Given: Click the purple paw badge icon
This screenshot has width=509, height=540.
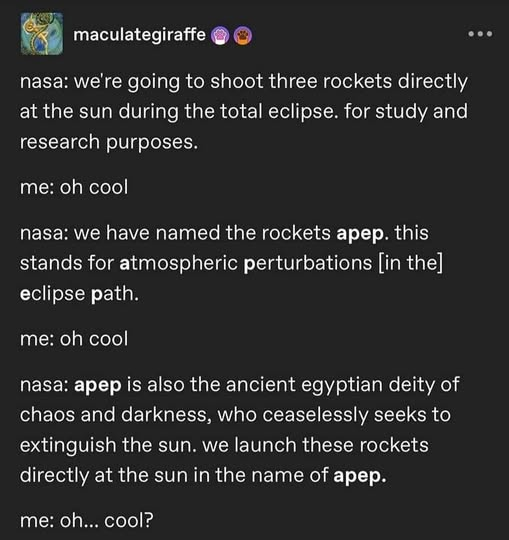Looking at the screenshot, I should click(220, 35).
